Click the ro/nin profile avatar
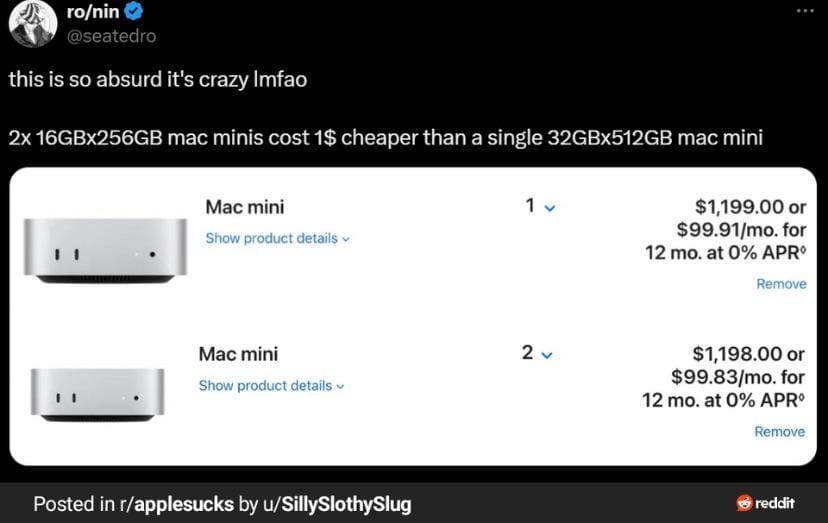The width and height of the screenshot is (828, 523). coord(30,22)
